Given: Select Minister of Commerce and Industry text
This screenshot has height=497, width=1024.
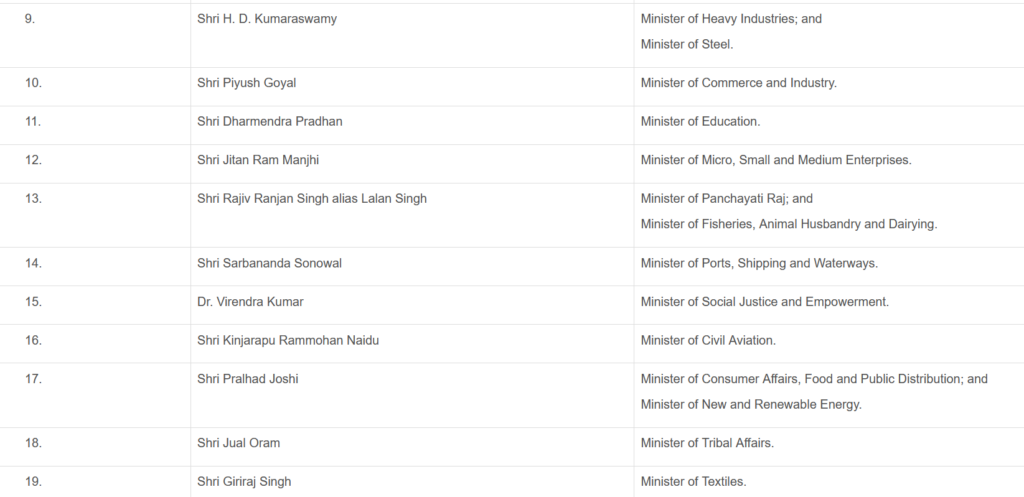Looking at the screenshot, I should pos(738,83).
